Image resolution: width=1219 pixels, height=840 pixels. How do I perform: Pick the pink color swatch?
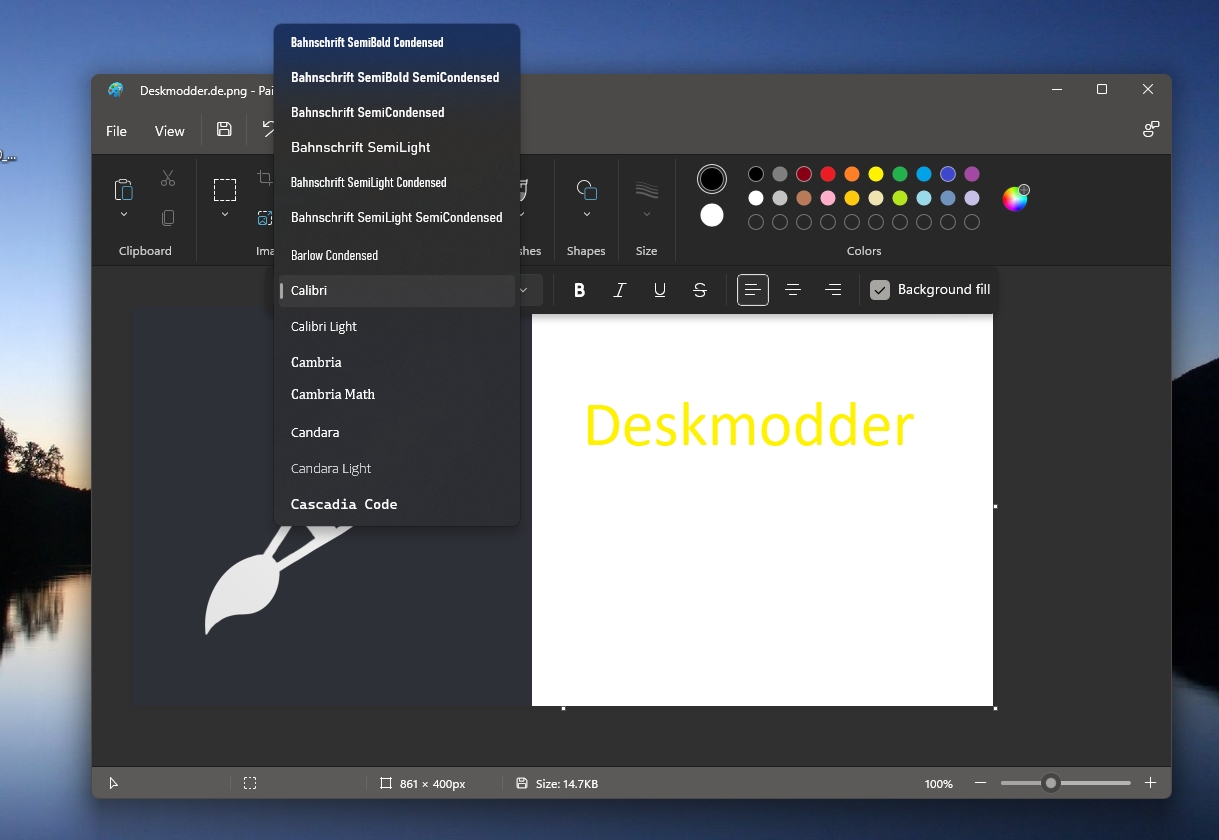coord(828,198)
